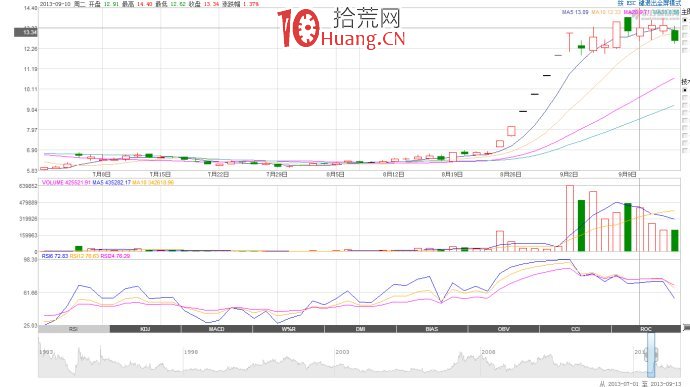
Task: Click the last green candlestick on price chart
Action: (x=675, y=35)
